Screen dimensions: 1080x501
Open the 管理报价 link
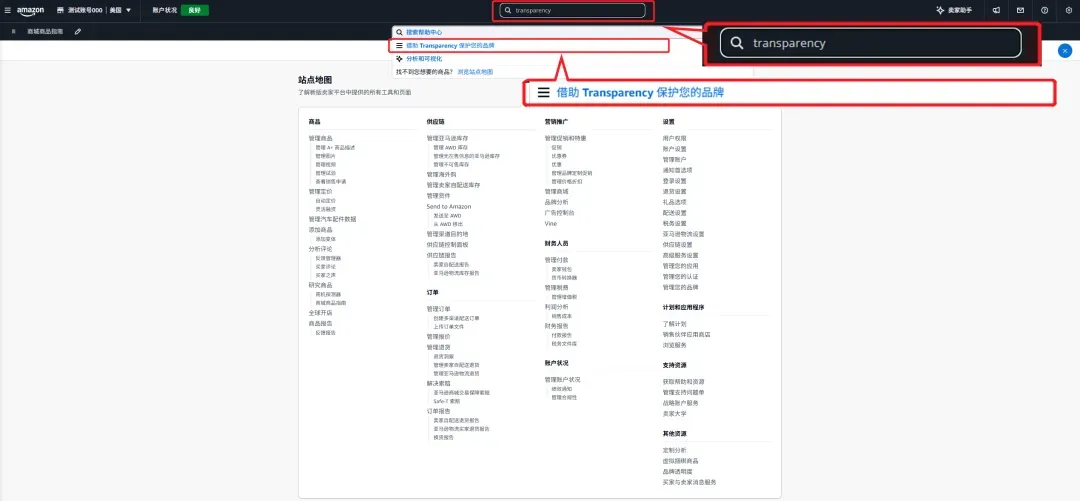(x=439, y=337)
